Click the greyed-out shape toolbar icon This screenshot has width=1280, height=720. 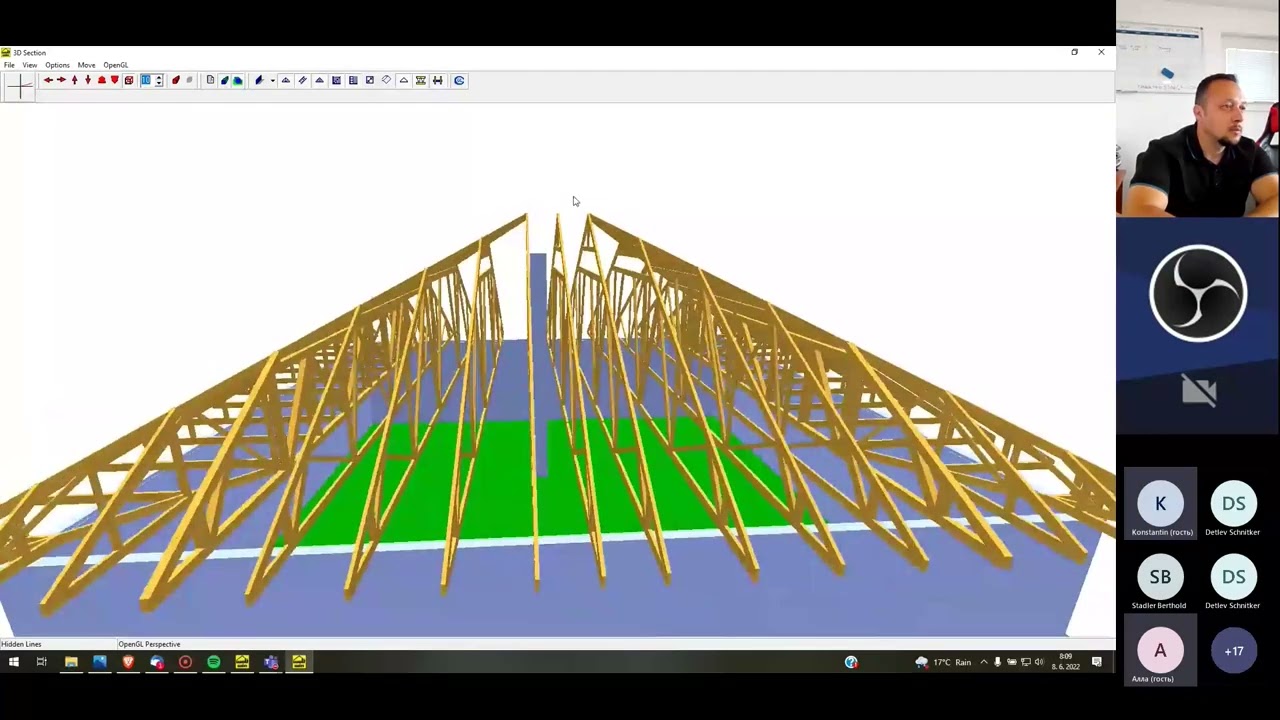click(189, 80)
